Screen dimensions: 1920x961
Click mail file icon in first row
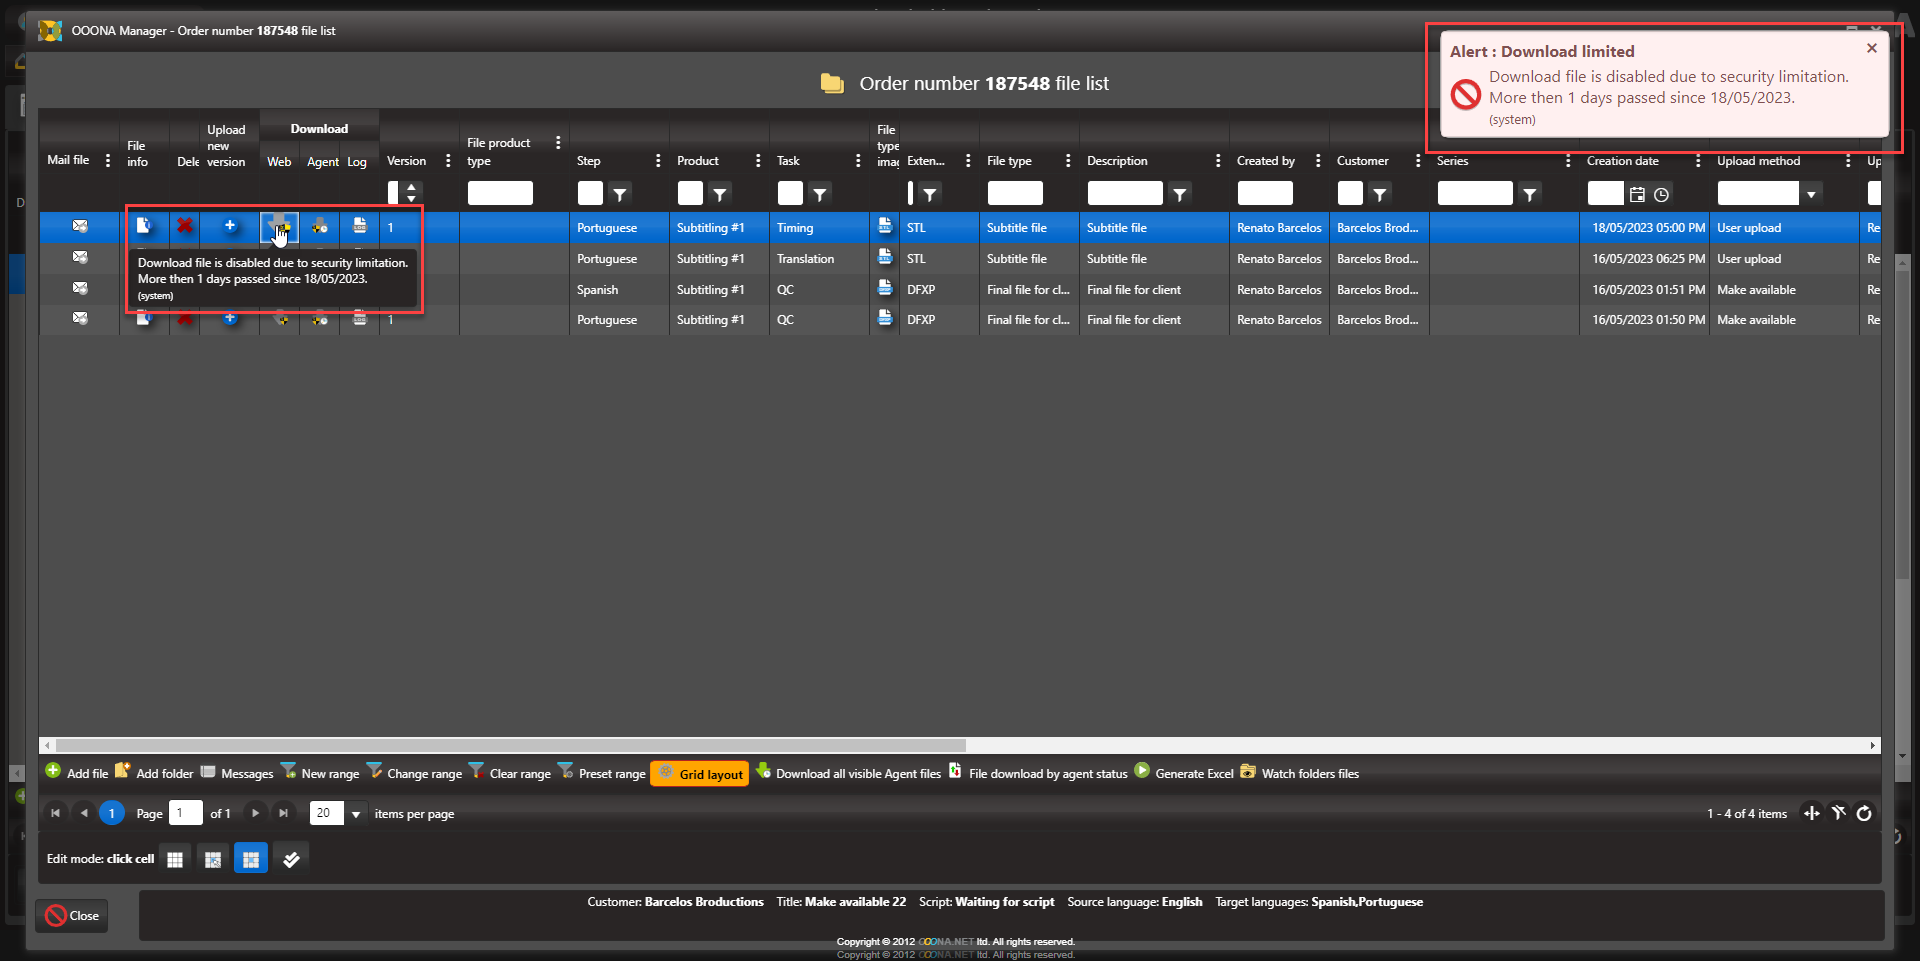[x=80, y=227]
